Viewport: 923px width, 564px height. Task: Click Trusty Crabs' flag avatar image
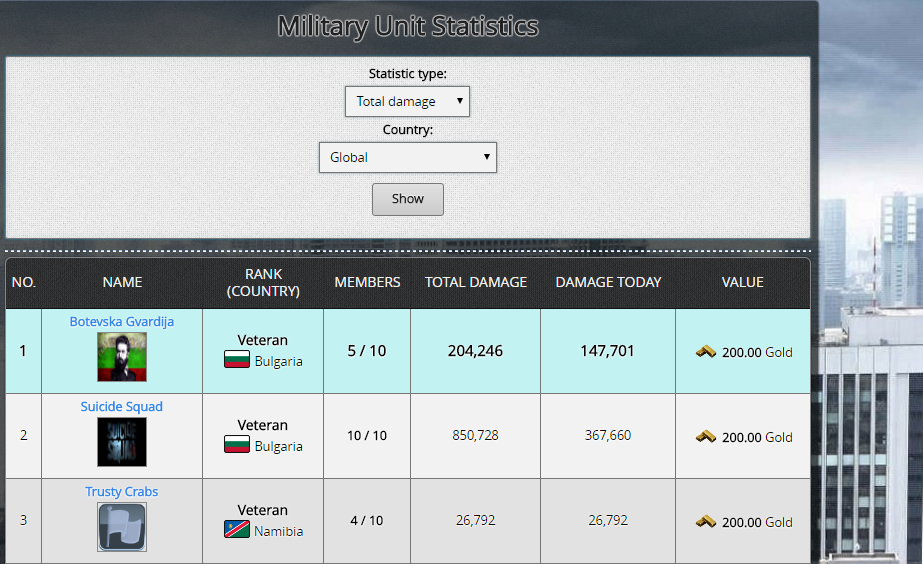[122, 527]
